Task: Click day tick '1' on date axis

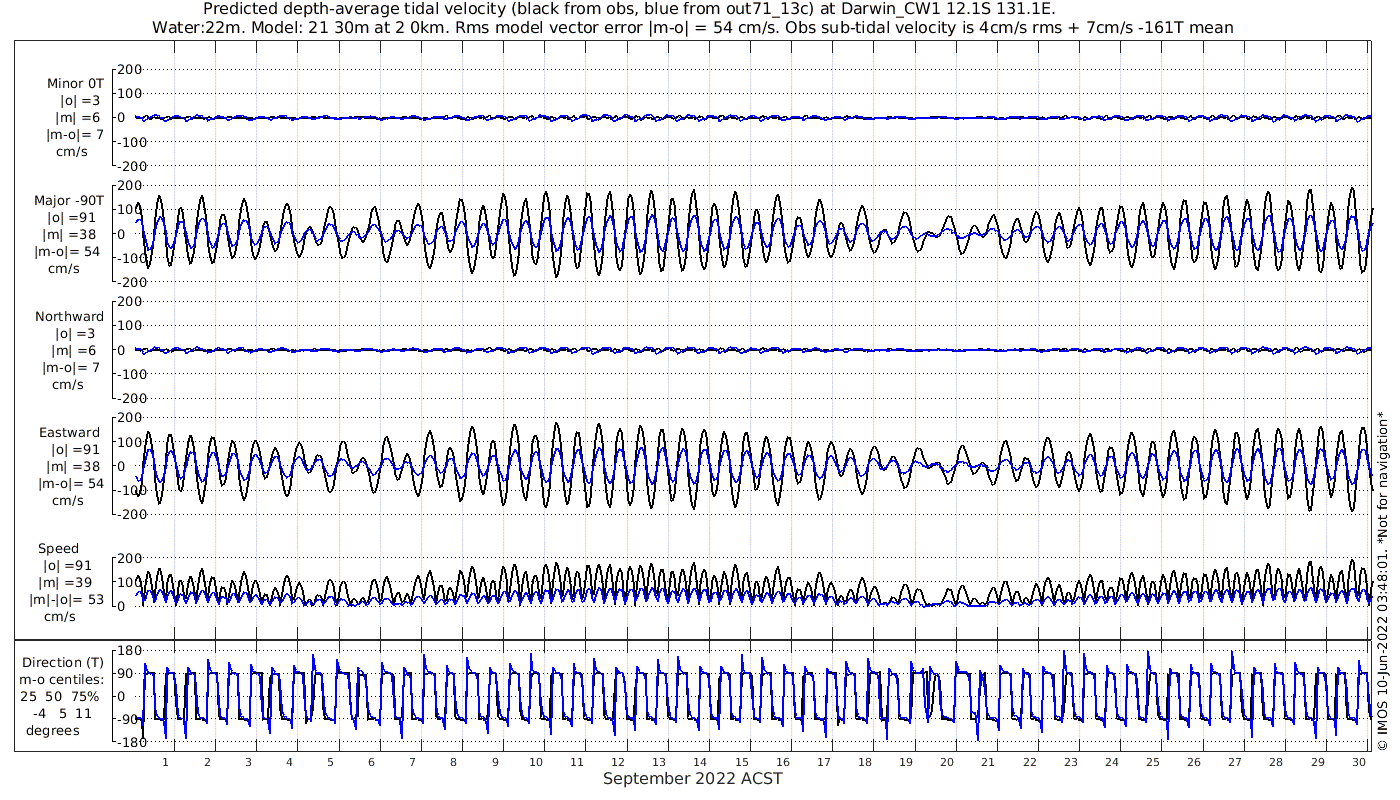Action: click(x=166, y=762)
